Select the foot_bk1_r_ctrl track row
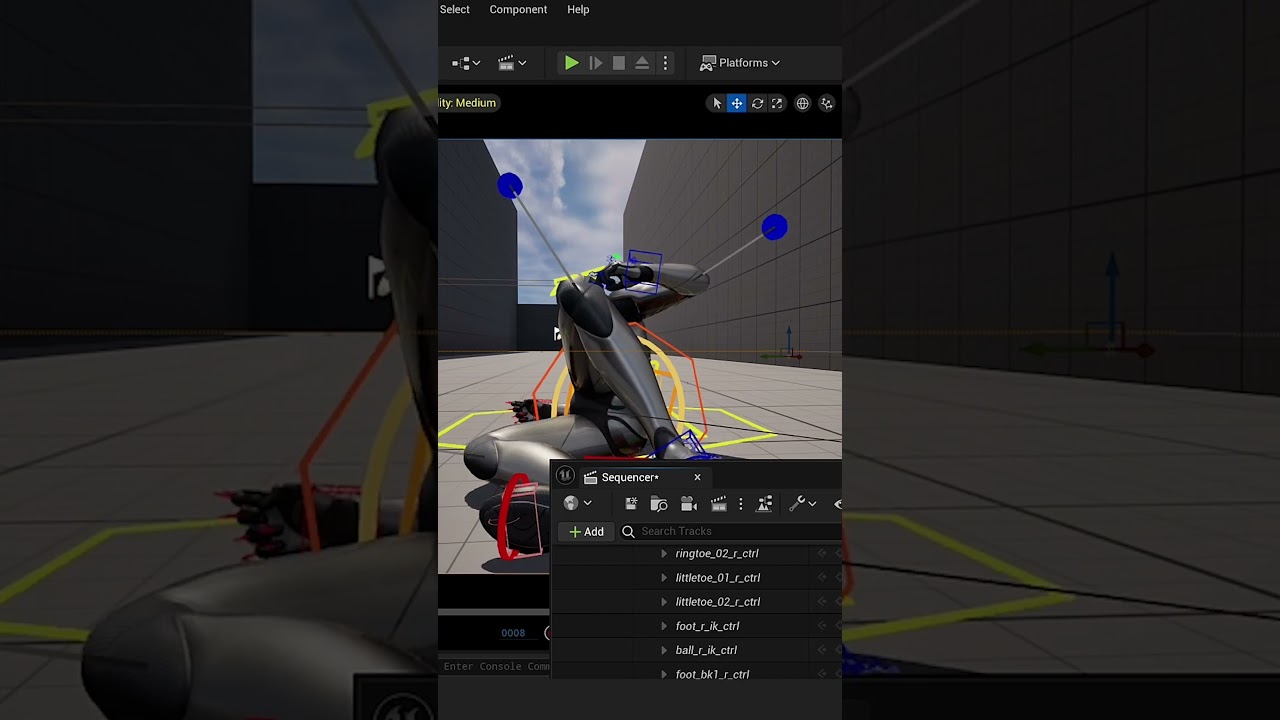Screen dimensions: 1280x720 (697, 672)
